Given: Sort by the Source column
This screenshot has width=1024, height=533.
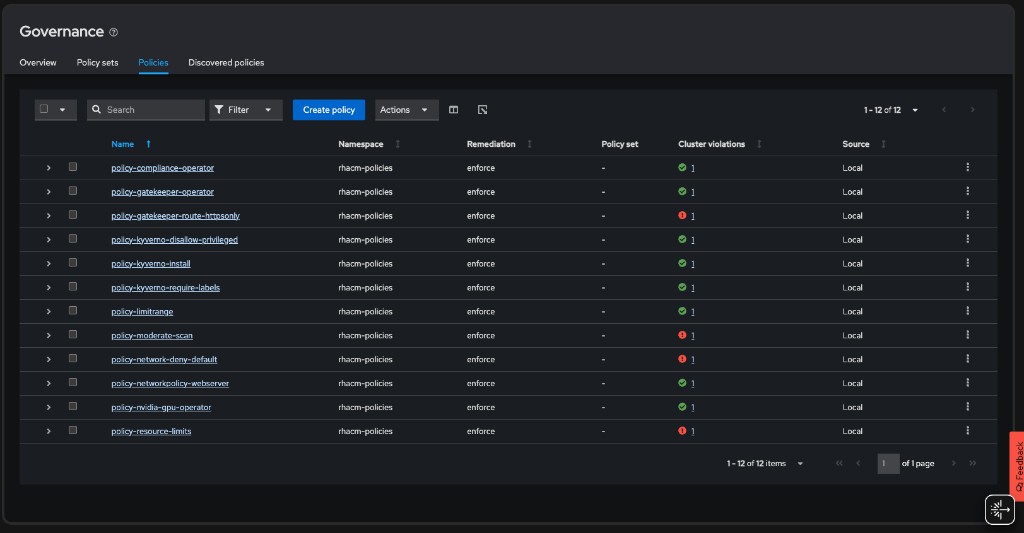Looking at the screenshot, I should (x=883, y=144).
